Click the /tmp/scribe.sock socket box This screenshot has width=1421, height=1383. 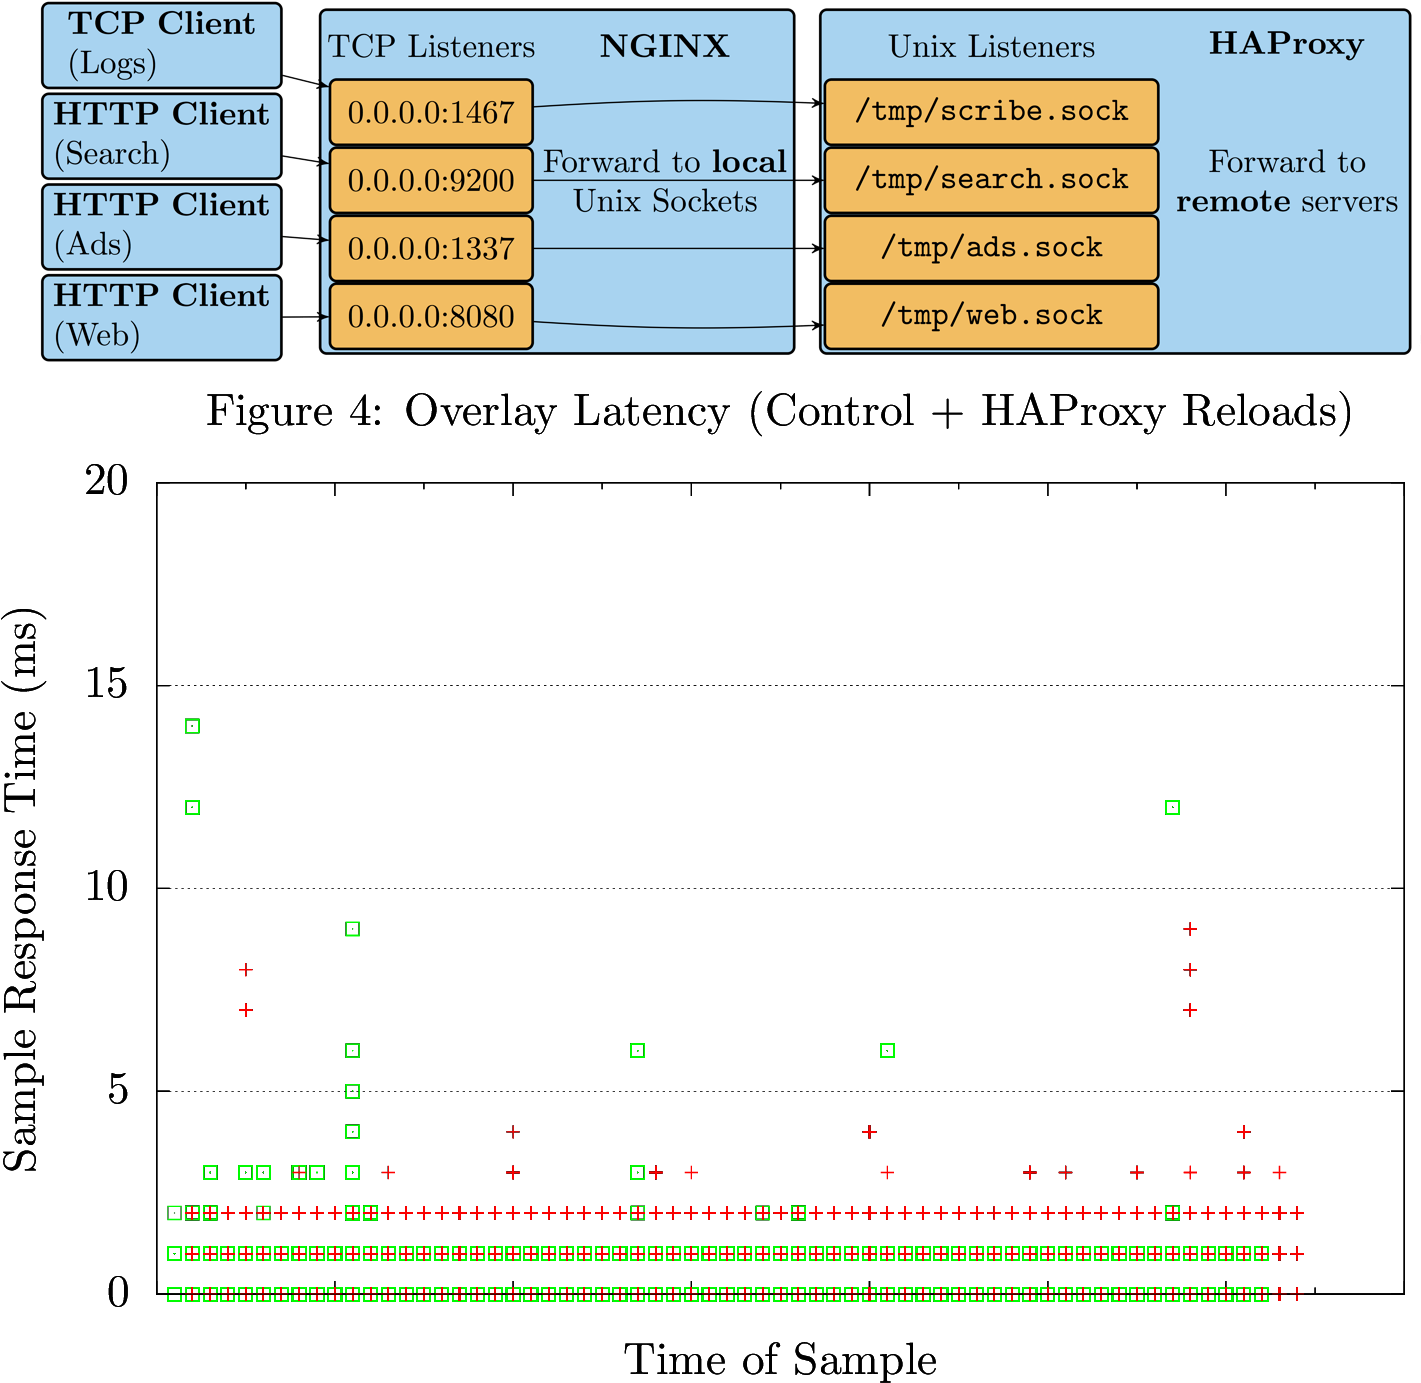991,112
